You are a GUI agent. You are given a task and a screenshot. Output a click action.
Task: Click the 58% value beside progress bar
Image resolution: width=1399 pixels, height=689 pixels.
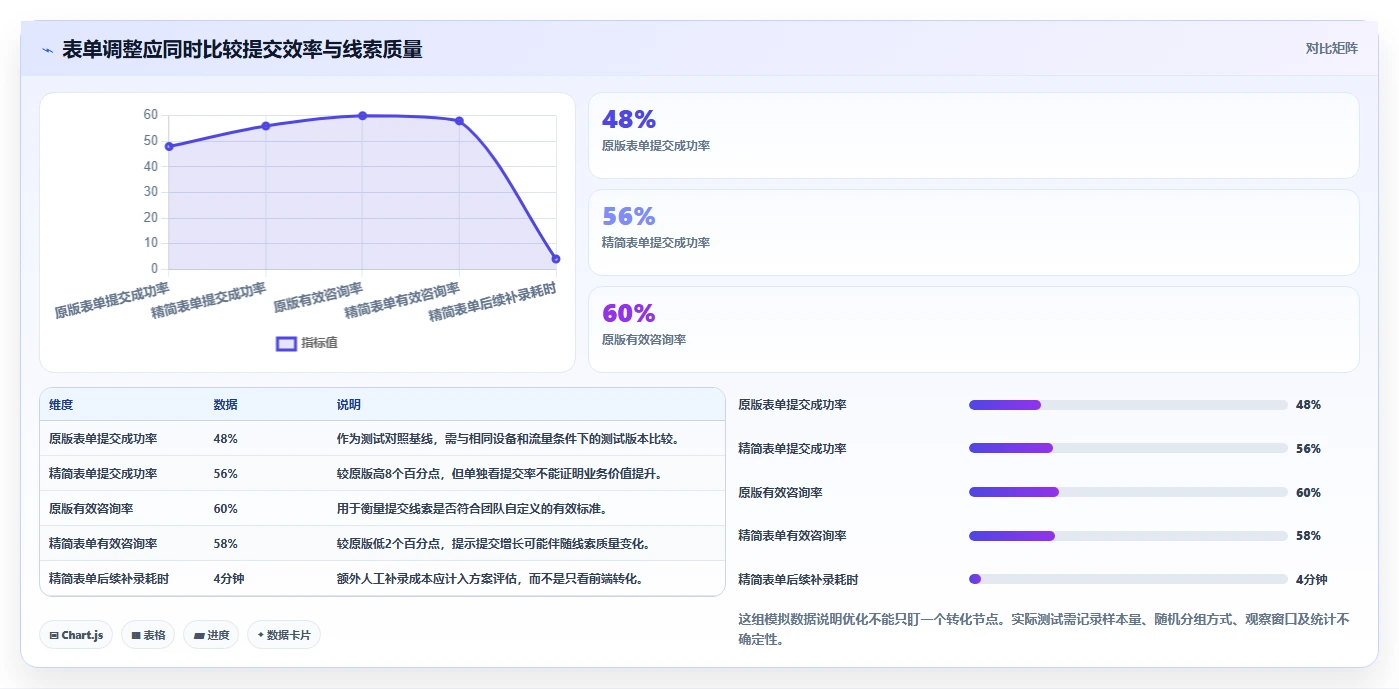(x=1308, y=536)
